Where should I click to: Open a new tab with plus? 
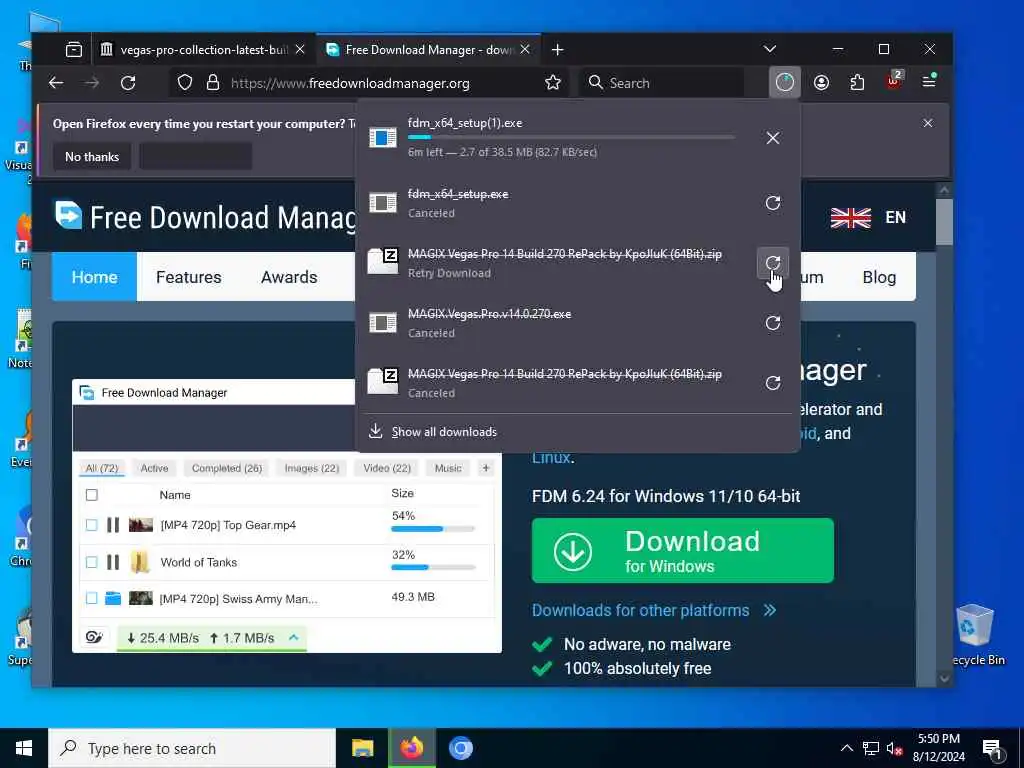pyautogui.click(x=558, y=50)
